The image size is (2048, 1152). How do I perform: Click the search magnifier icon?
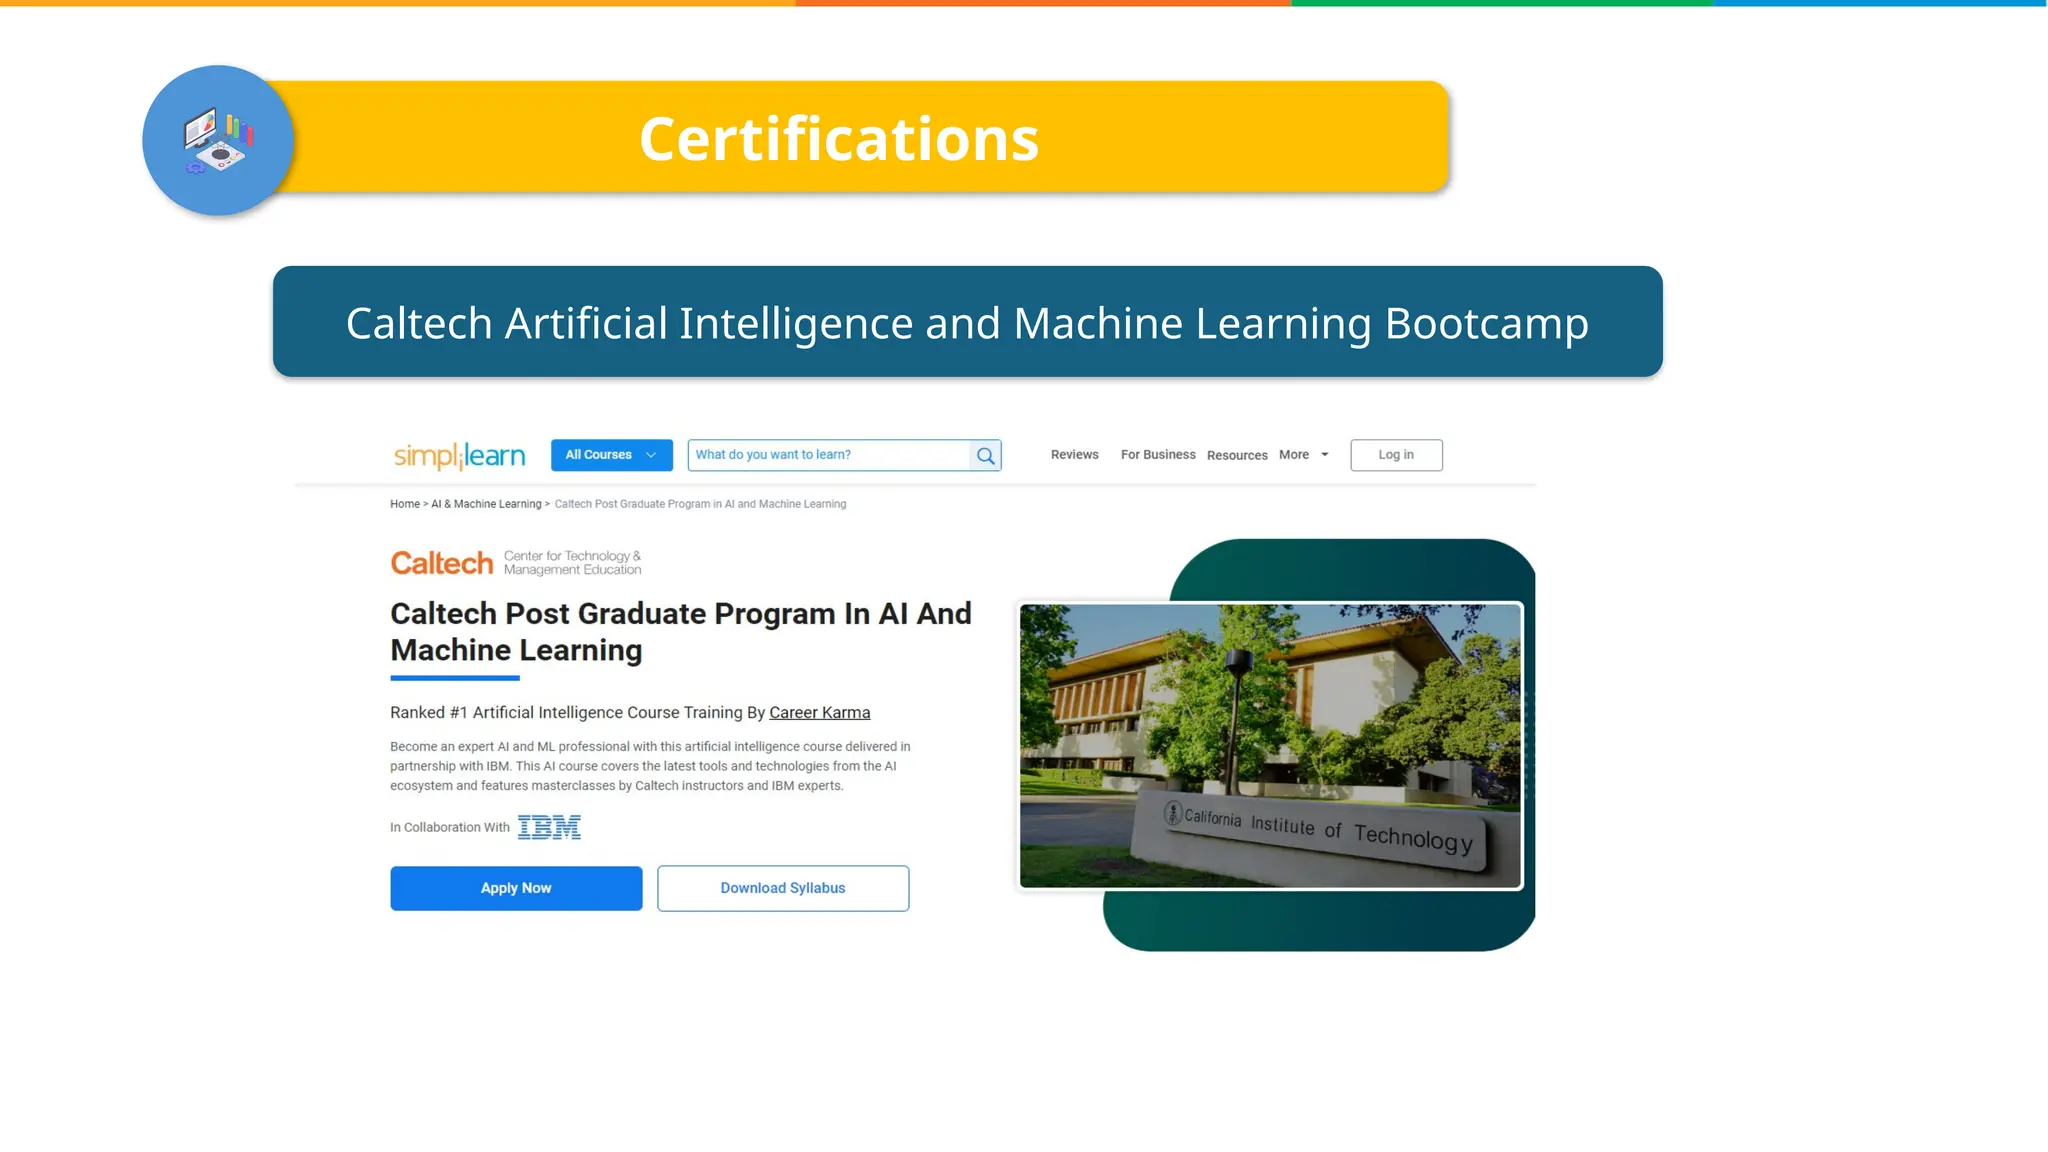(x=986, y=456)
